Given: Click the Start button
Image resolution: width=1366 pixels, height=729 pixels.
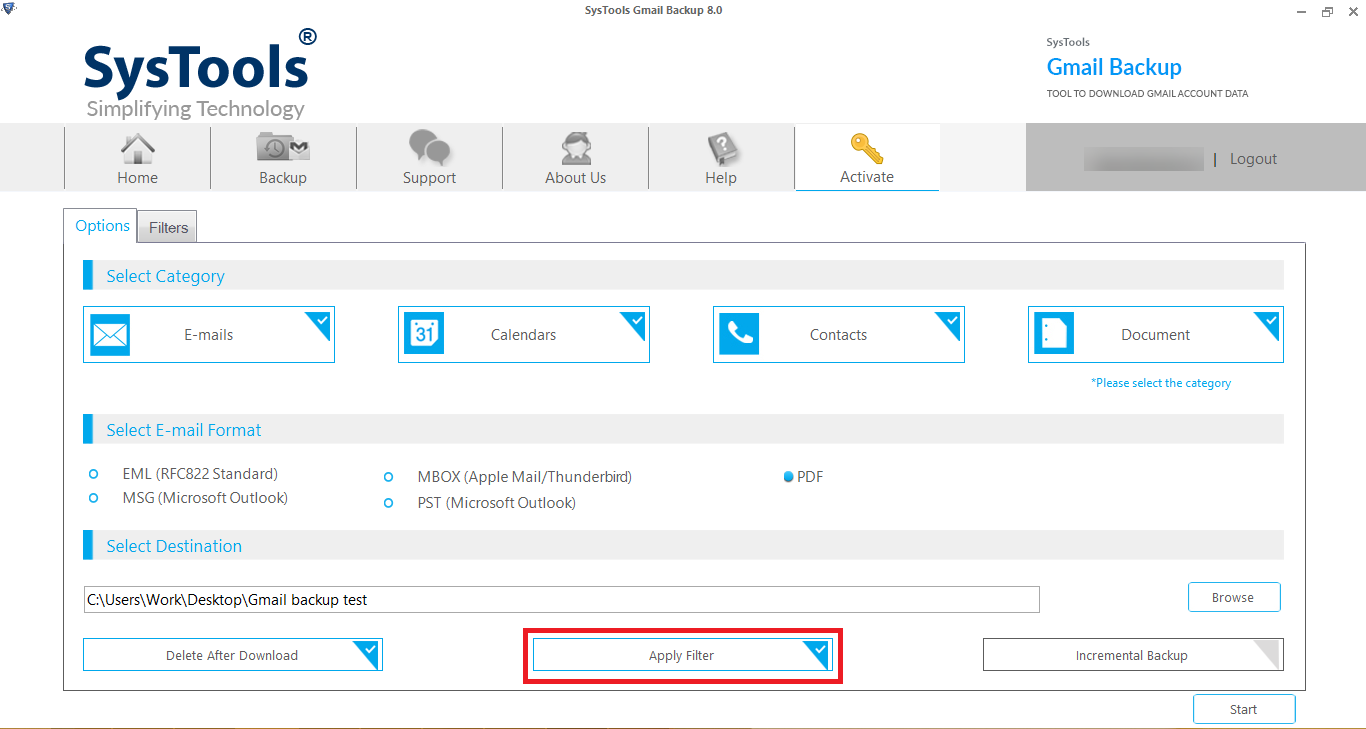Looking at the screenshot, I should click(1244, 709).
